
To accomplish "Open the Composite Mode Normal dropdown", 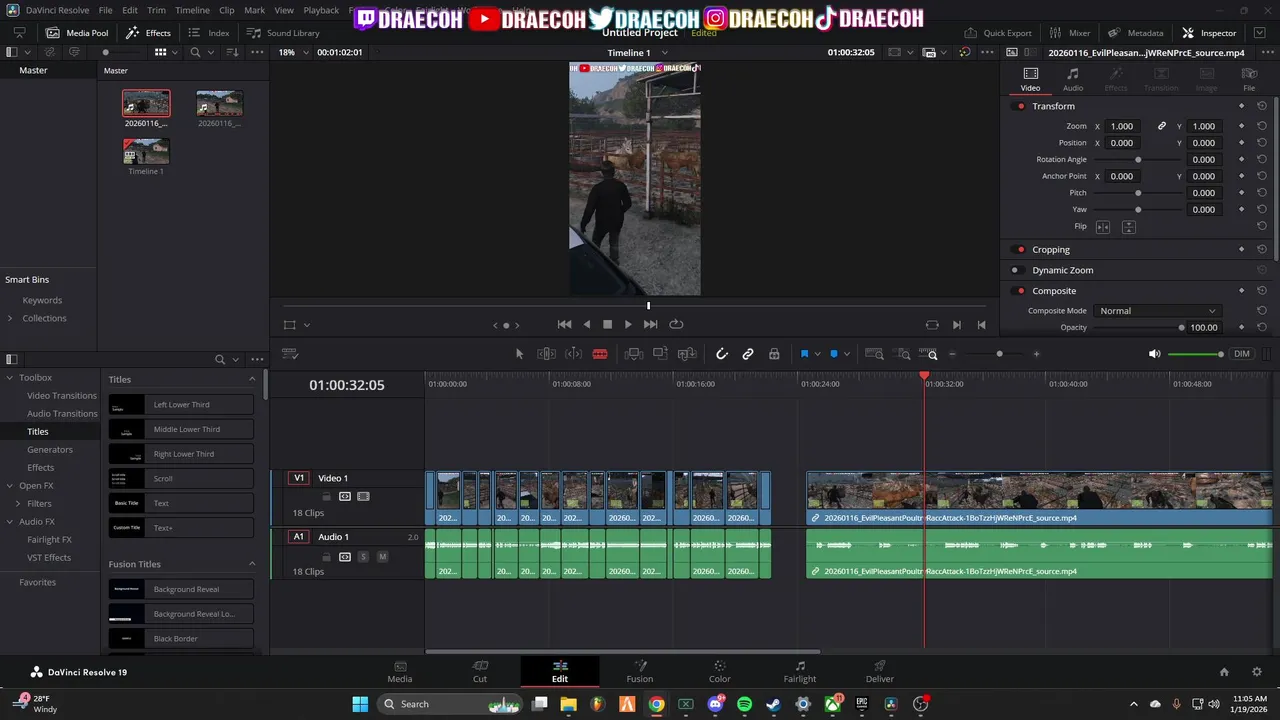I will 1158,311.
